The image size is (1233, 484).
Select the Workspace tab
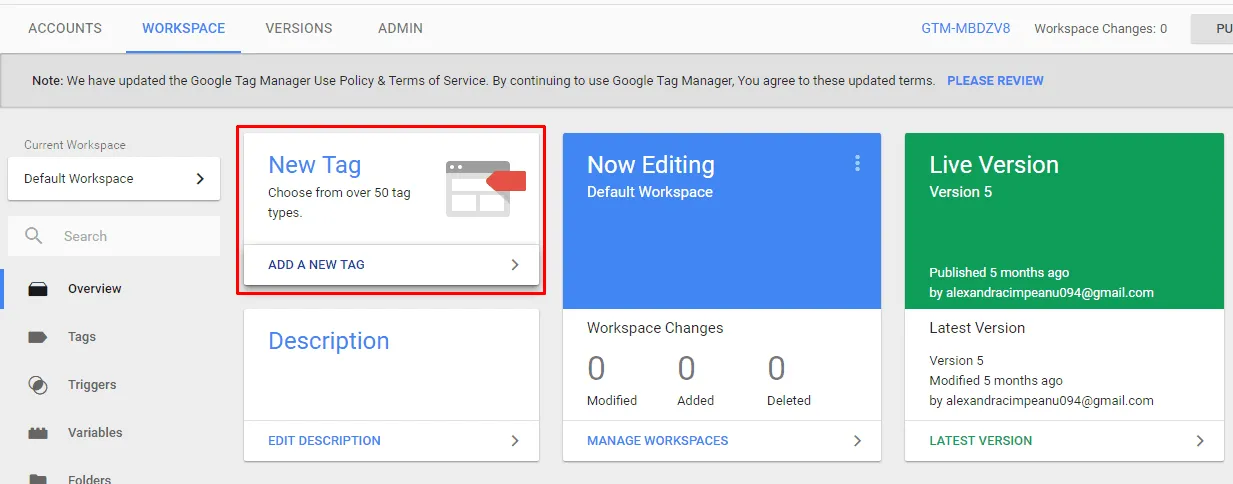[183, 28]
